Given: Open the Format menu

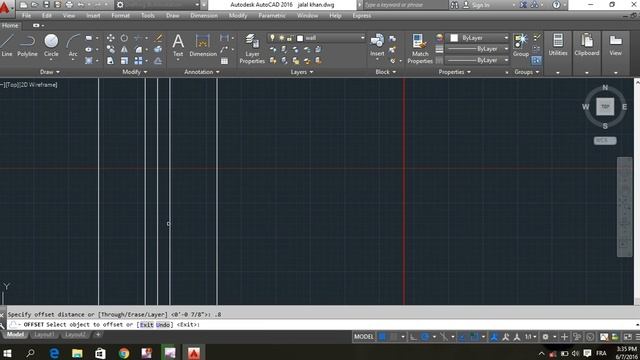Looking at the screenshot, I should click(x=120, y=16).
